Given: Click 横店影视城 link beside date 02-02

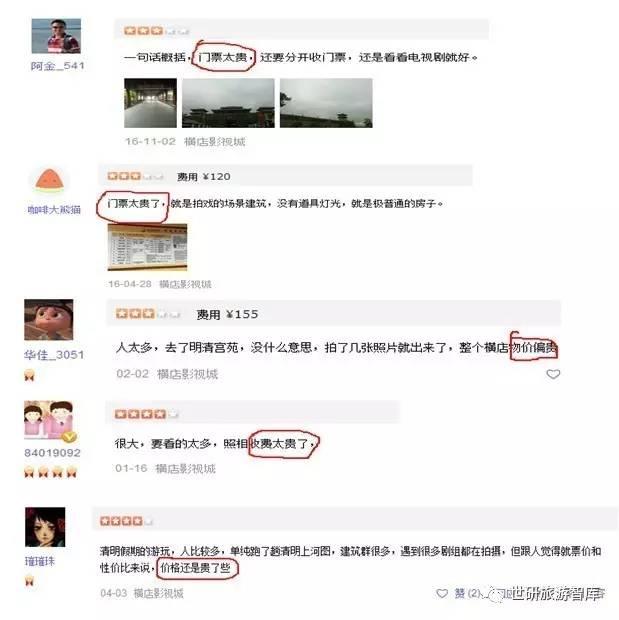Looking at the screenshot, I should [x=187, y=374].
